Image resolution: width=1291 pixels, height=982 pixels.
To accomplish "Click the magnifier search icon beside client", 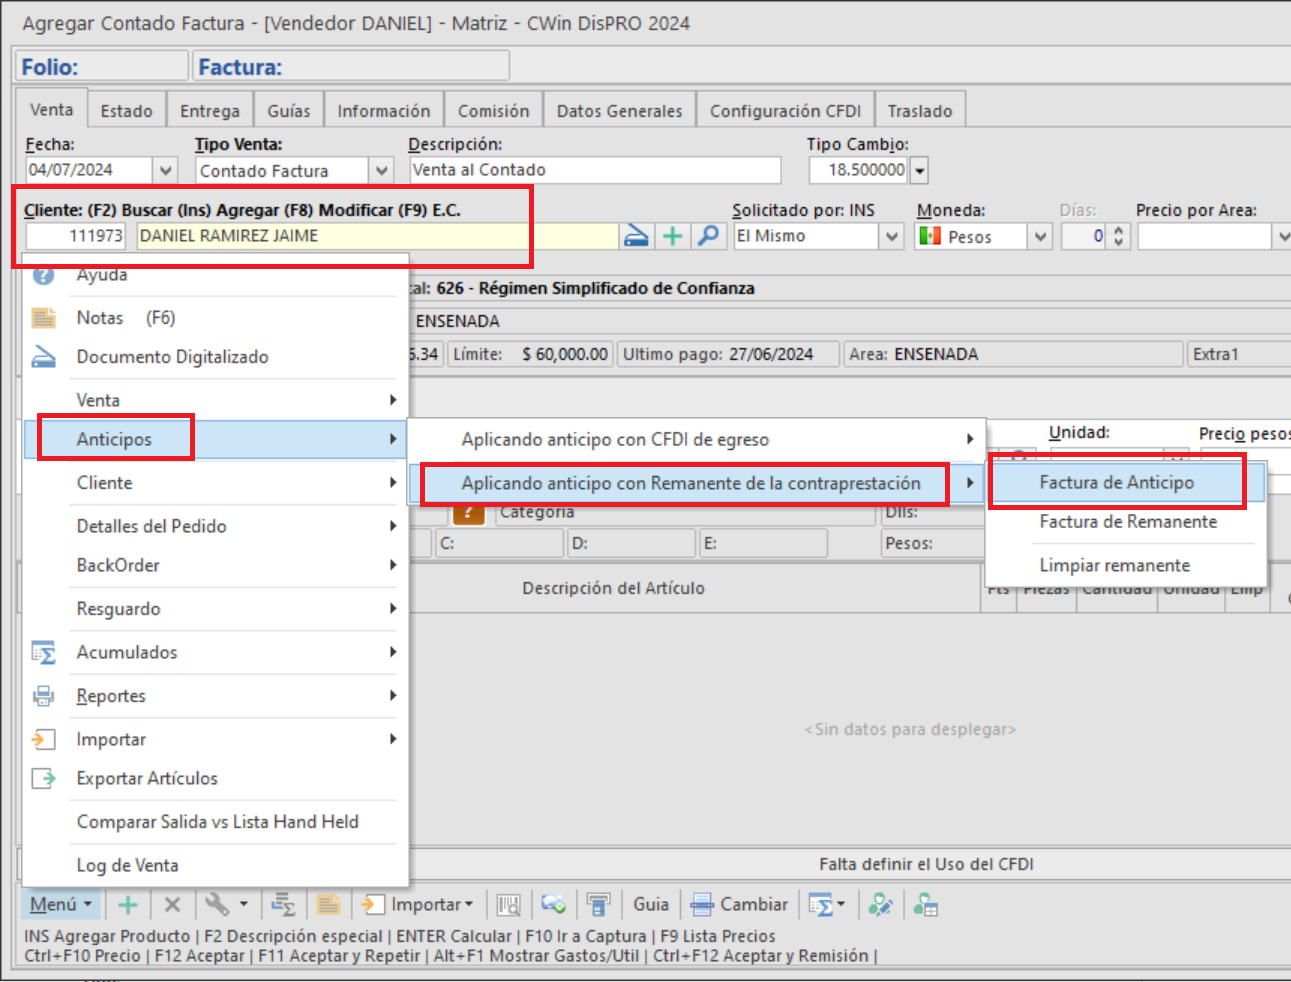I will click(x=709, y=236).
